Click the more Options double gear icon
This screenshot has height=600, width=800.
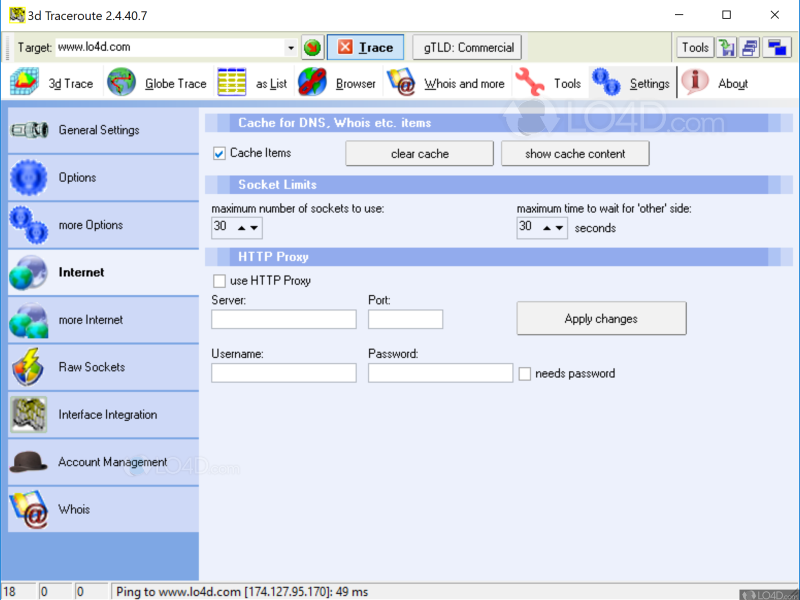29,224
